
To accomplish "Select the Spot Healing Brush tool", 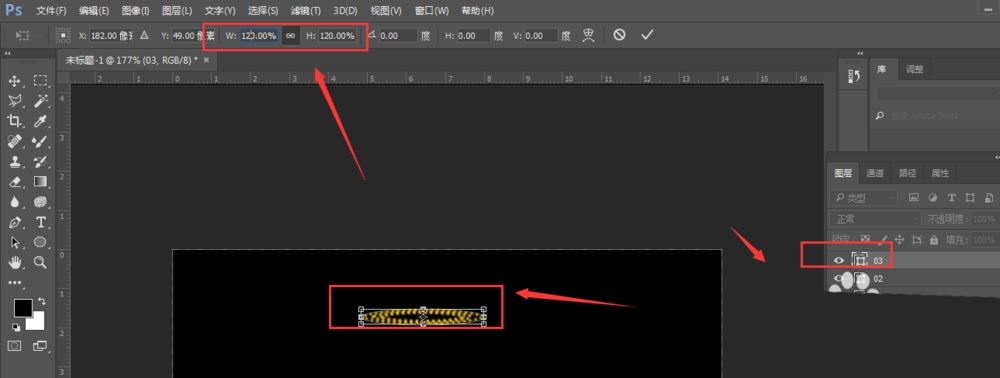I will [x=14, y=142].
